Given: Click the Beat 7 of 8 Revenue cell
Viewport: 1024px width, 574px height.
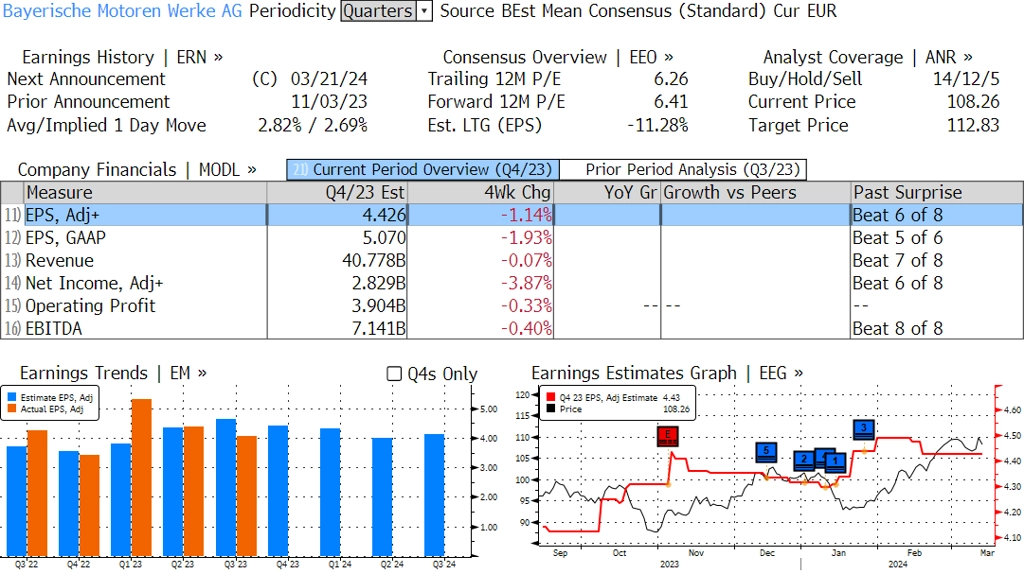Looking at the screenshot, I should (x=897, y=261).
